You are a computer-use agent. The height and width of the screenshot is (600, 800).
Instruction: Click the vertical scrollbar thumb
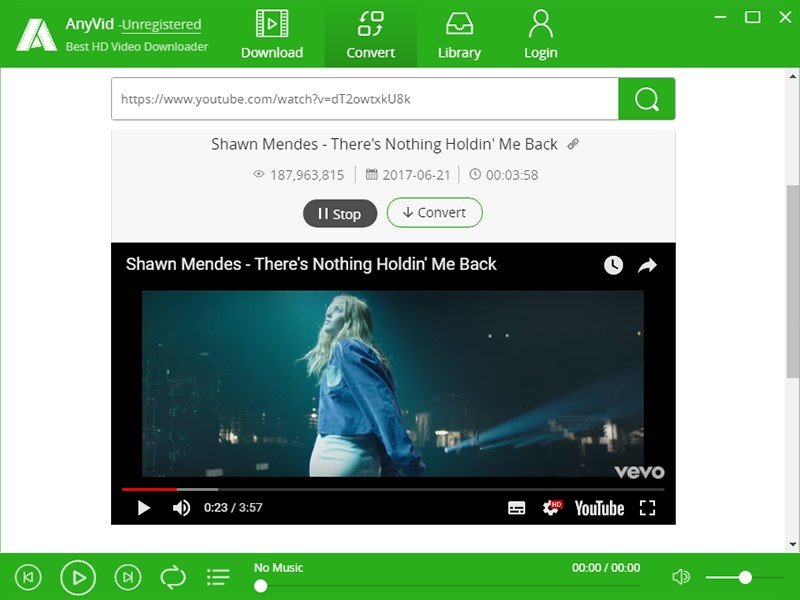(x=793, y=282)
